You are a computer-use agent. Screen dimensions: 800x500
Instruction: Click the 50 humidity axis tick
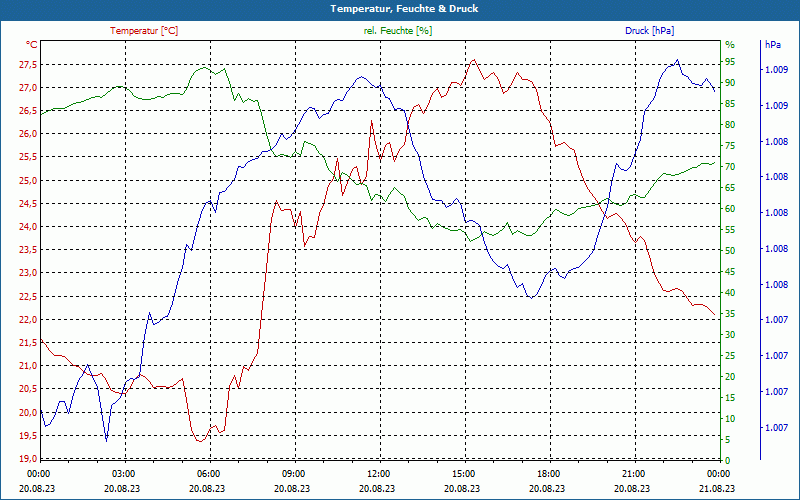pos(730,251)
